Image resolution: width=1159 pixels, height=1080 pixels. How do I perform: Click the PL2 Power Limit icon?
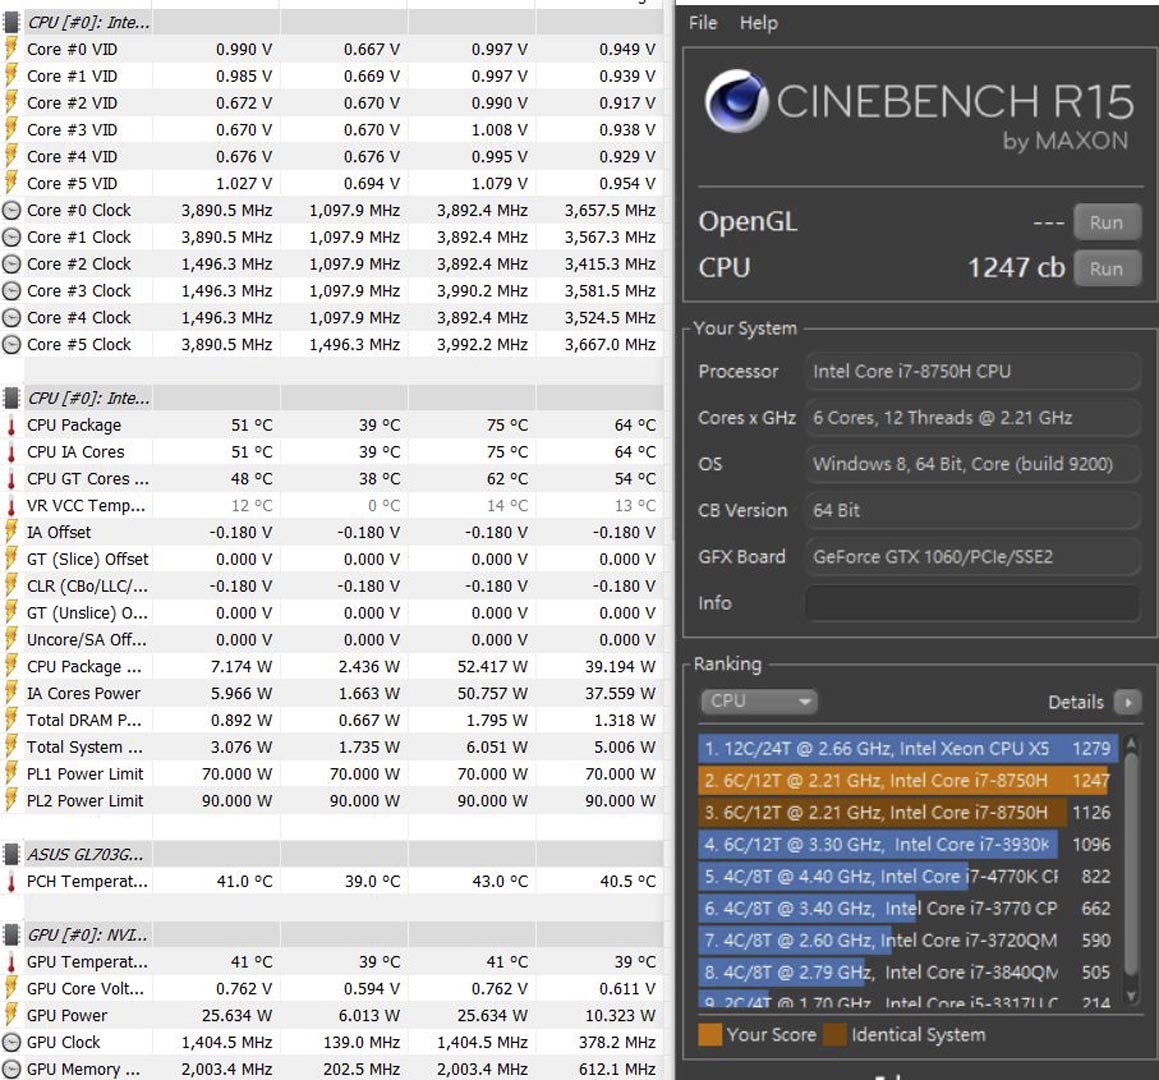click(11, 801)
